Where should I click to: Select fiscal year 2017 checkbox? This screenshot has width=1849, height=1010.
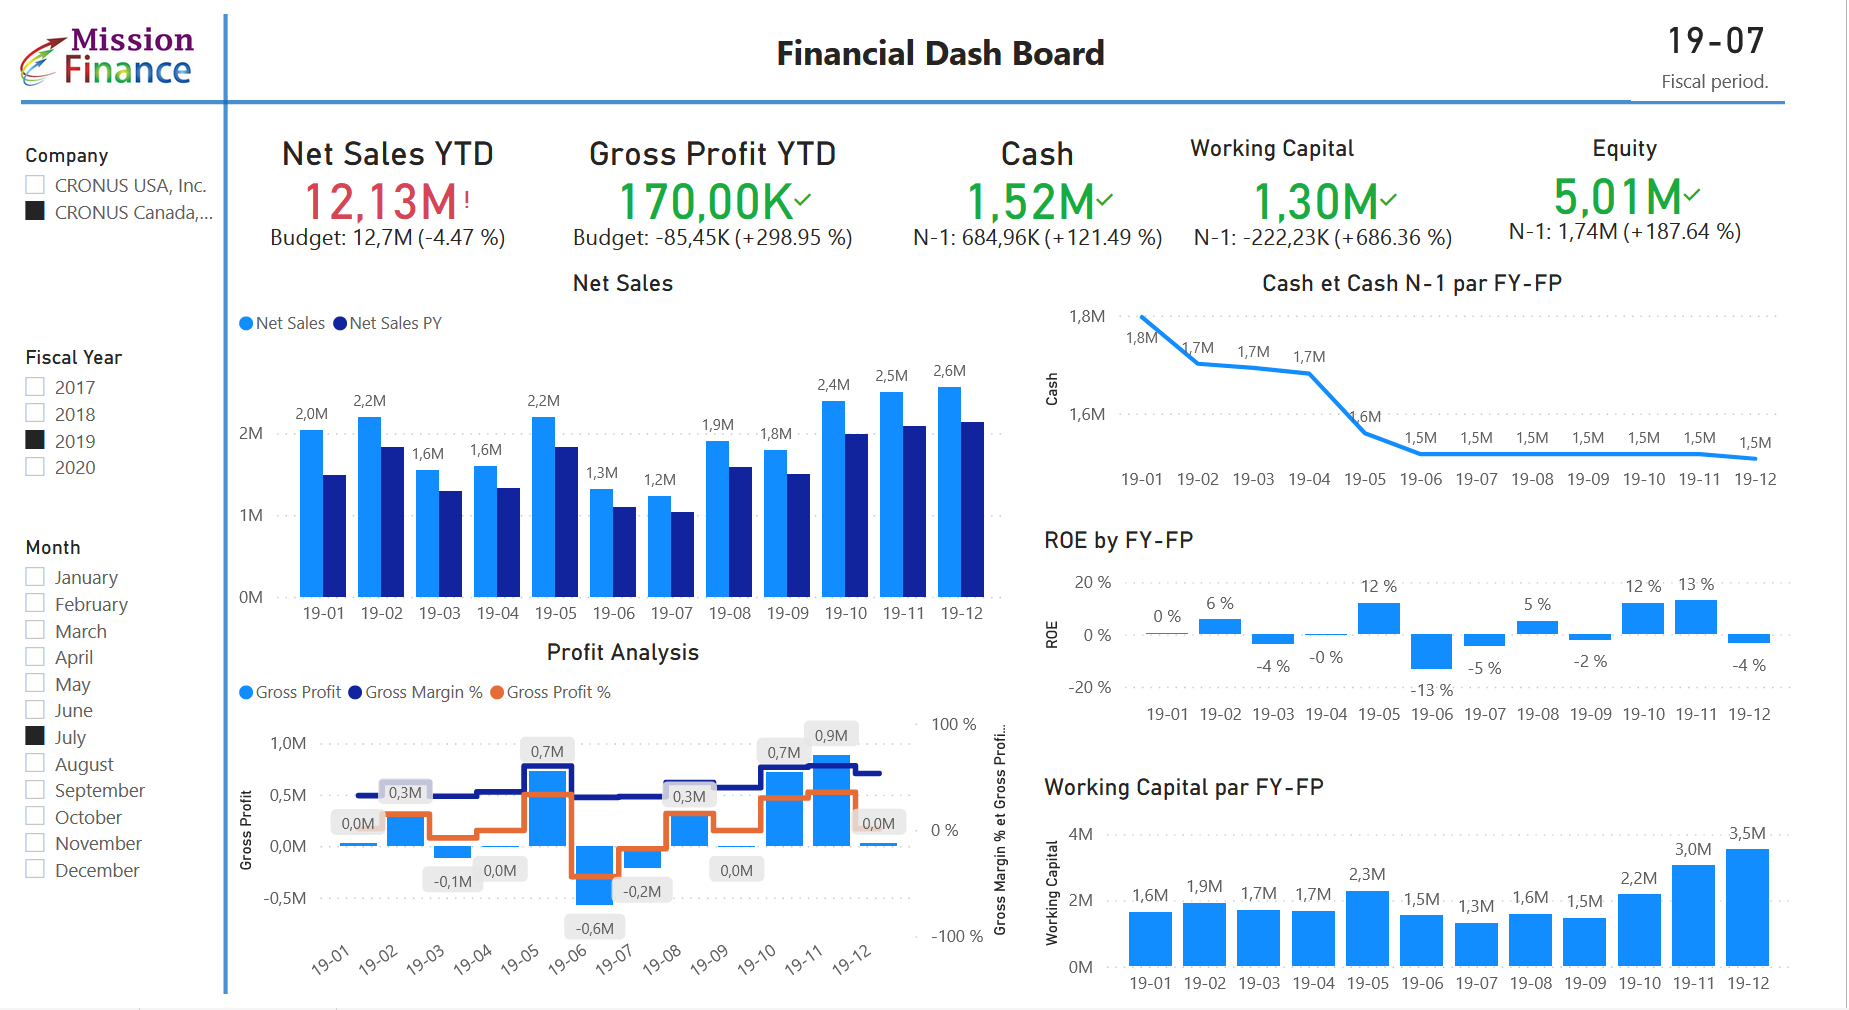coord(35,387)
